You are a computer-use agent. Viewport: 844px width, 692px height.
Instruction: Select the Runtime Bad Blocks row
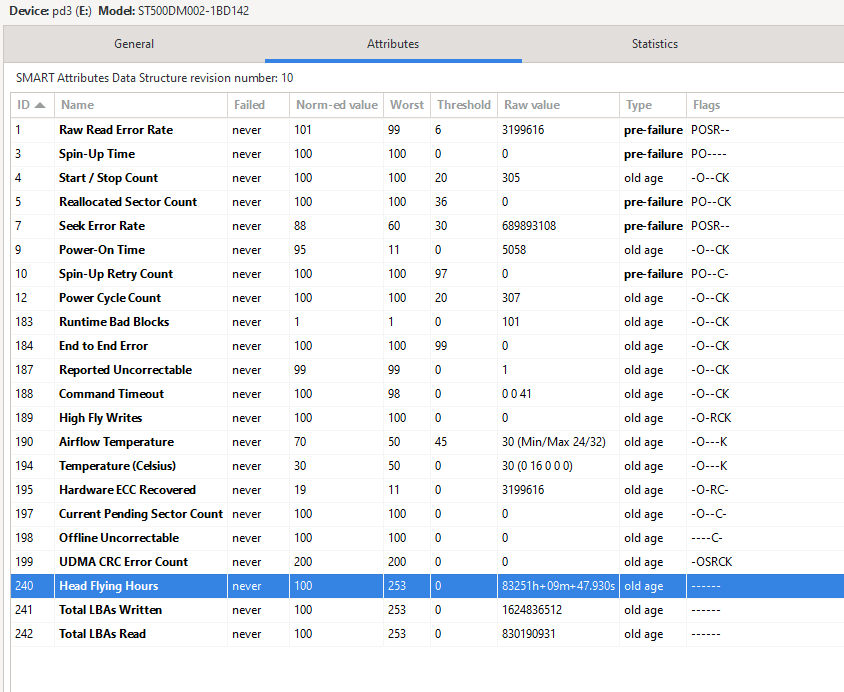(x=114, y=322)
